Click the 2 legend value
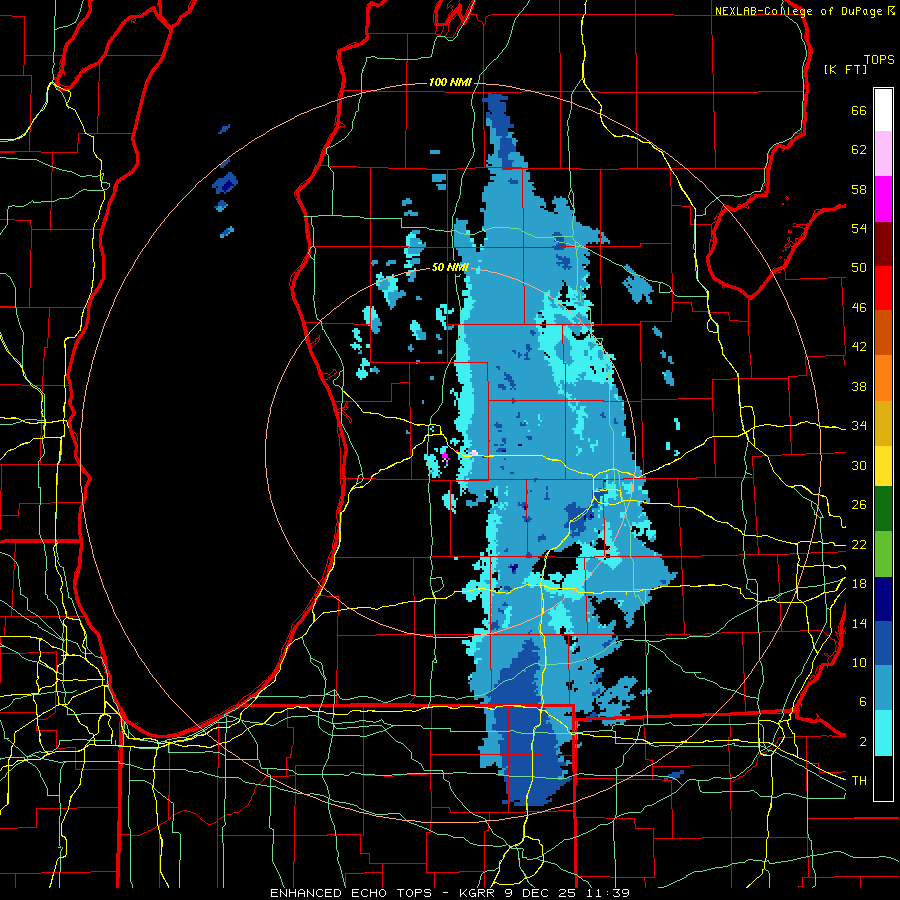The image size is (900, 900). pyautogui.click(x=862, y=742)
